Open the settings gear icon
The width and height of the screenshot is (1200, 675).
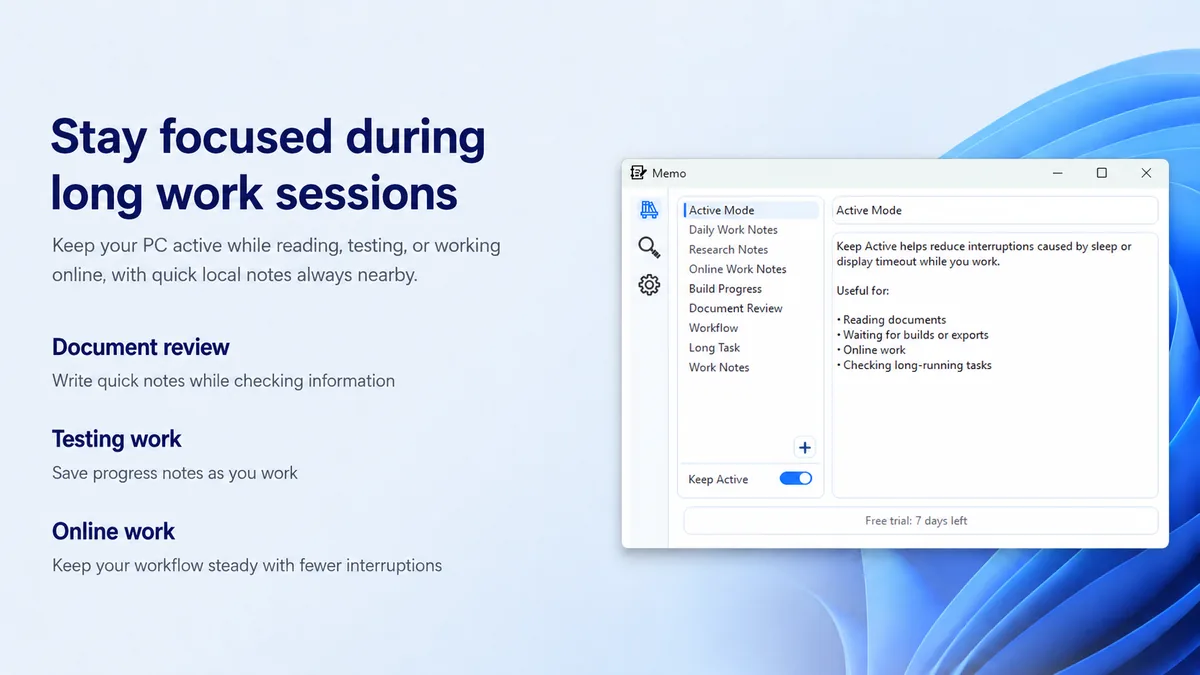[649, 285]
